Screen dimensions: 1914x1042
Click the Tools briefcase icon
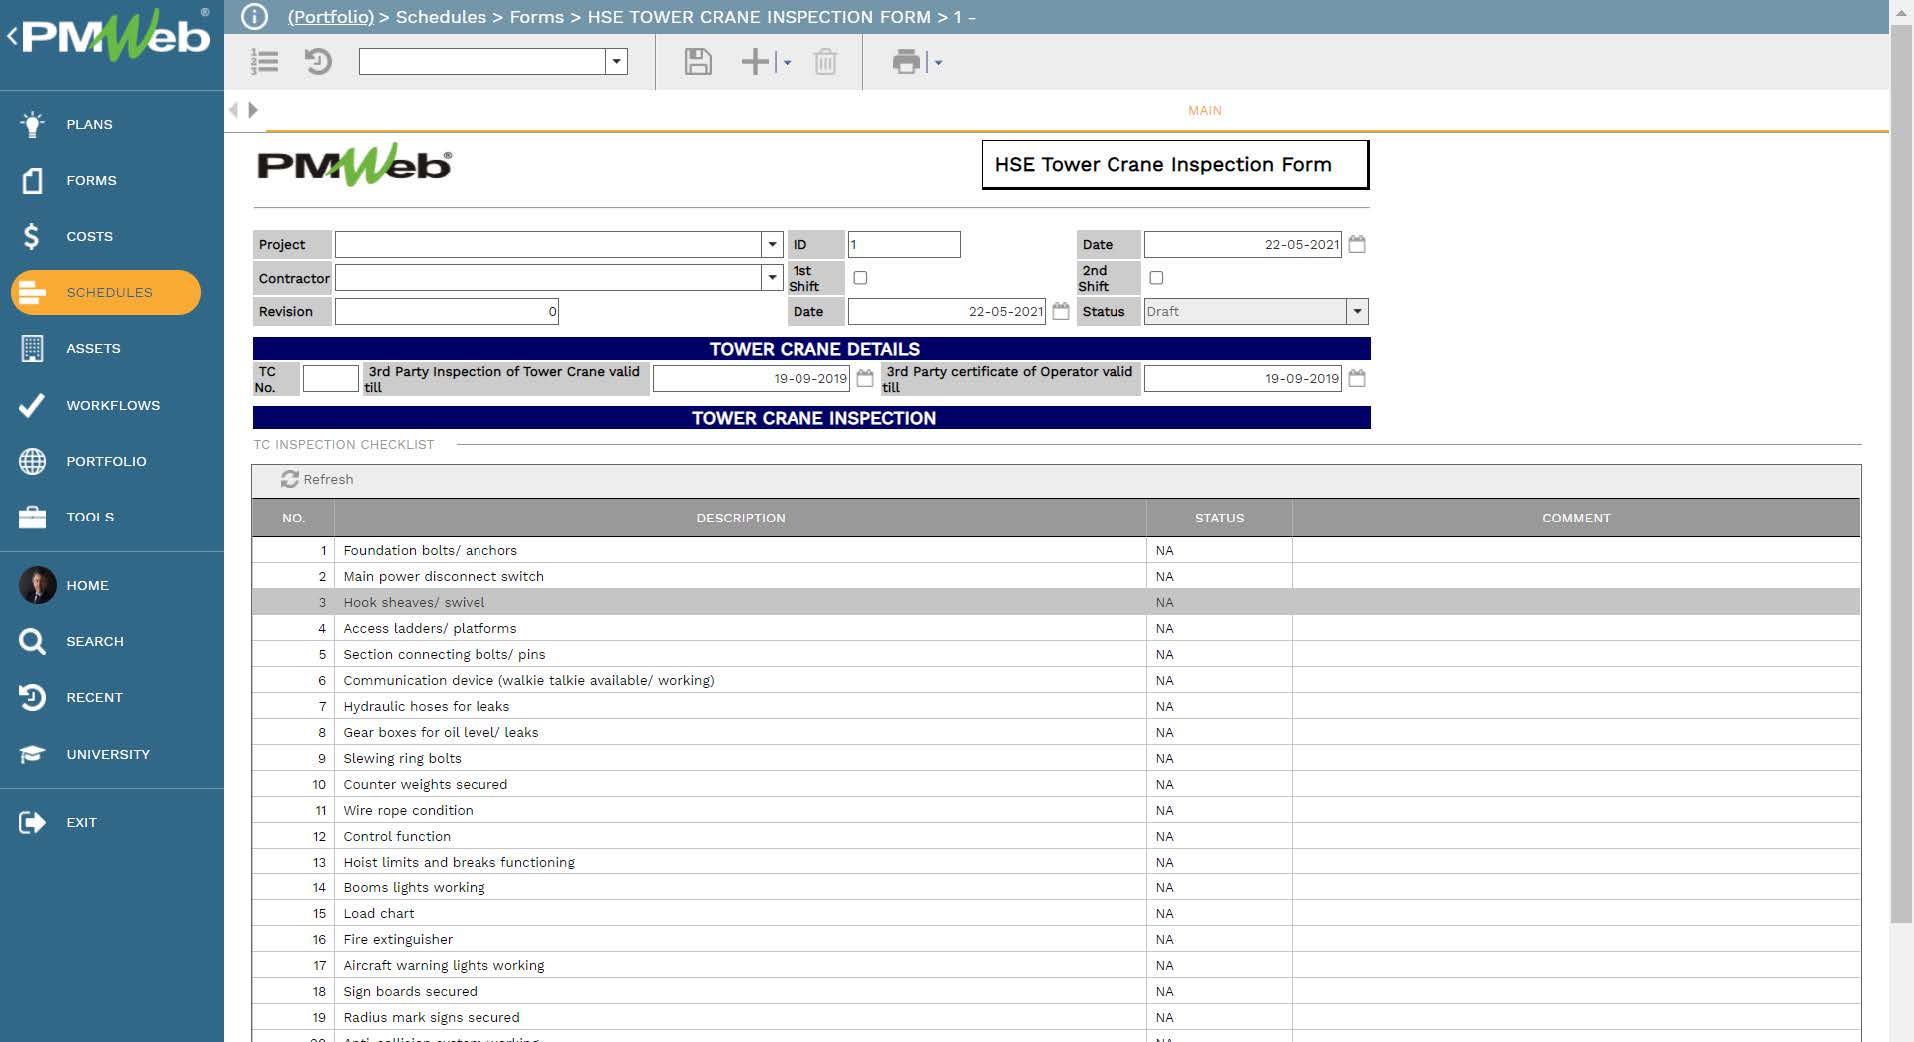[x=32, y=517]
